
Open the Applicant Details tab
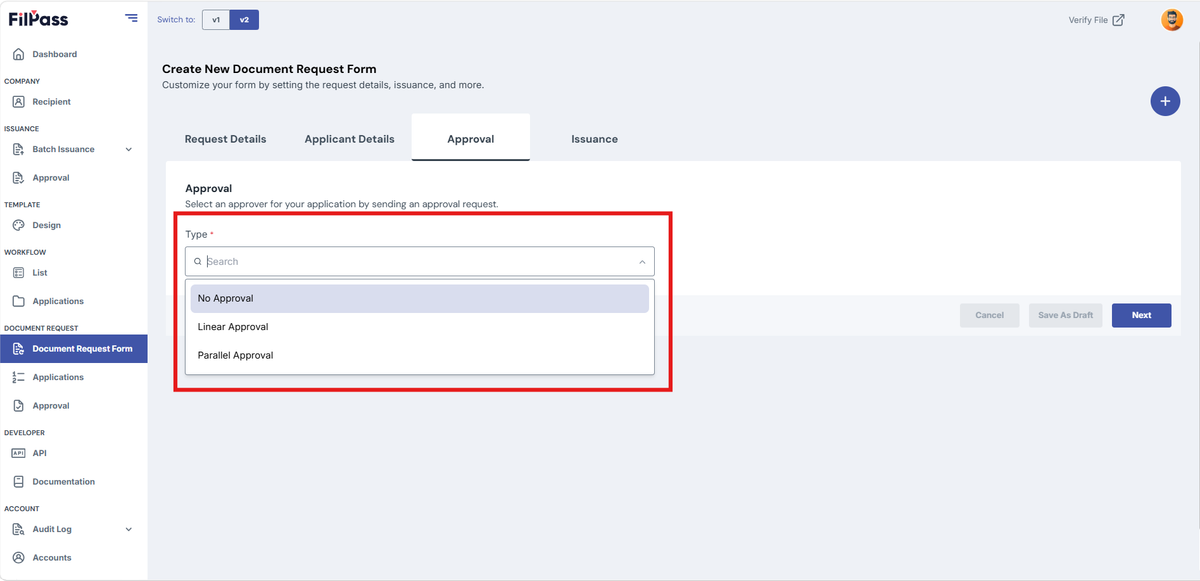pyautogui.click(x=349, y=139)
